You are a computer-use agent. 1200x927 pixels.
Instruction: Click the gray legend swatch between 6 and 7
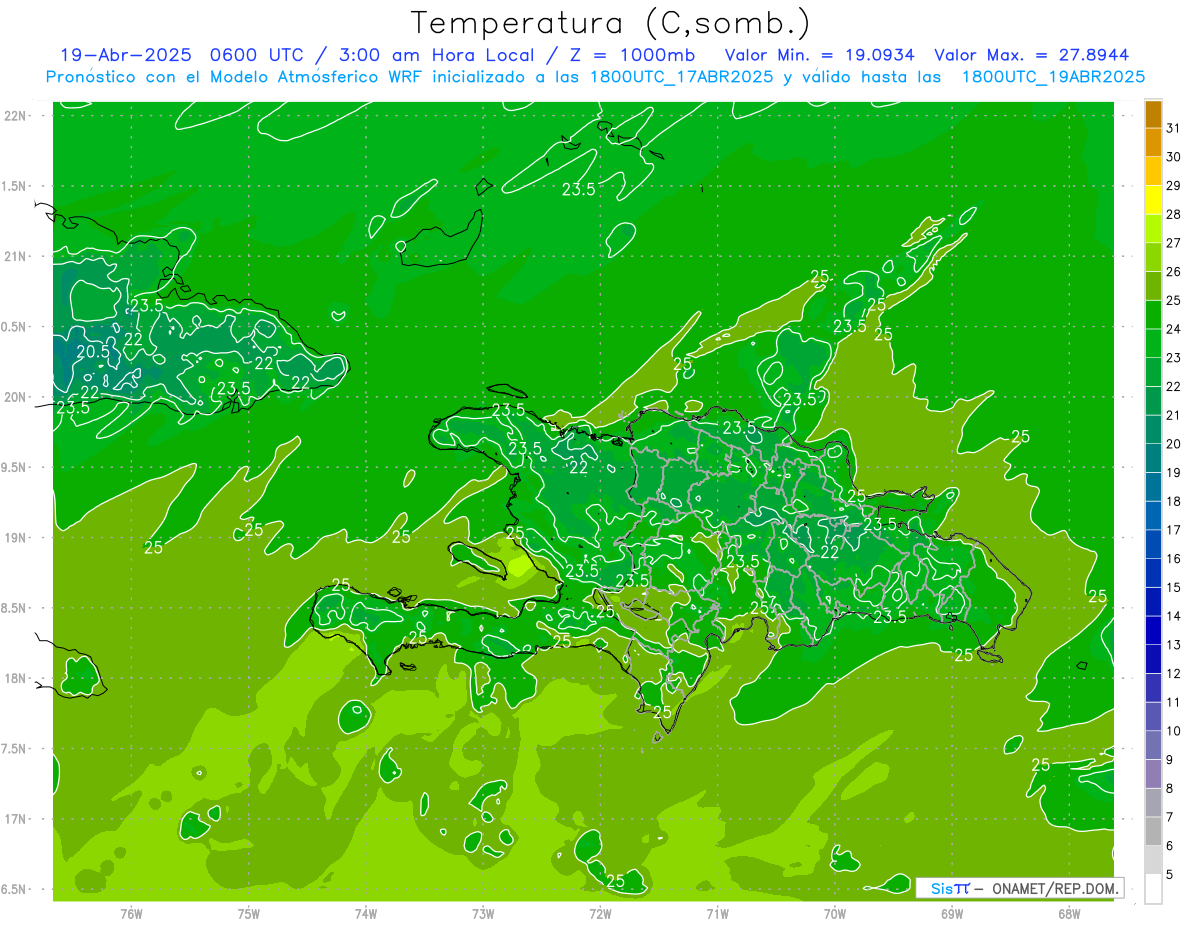1153,832
